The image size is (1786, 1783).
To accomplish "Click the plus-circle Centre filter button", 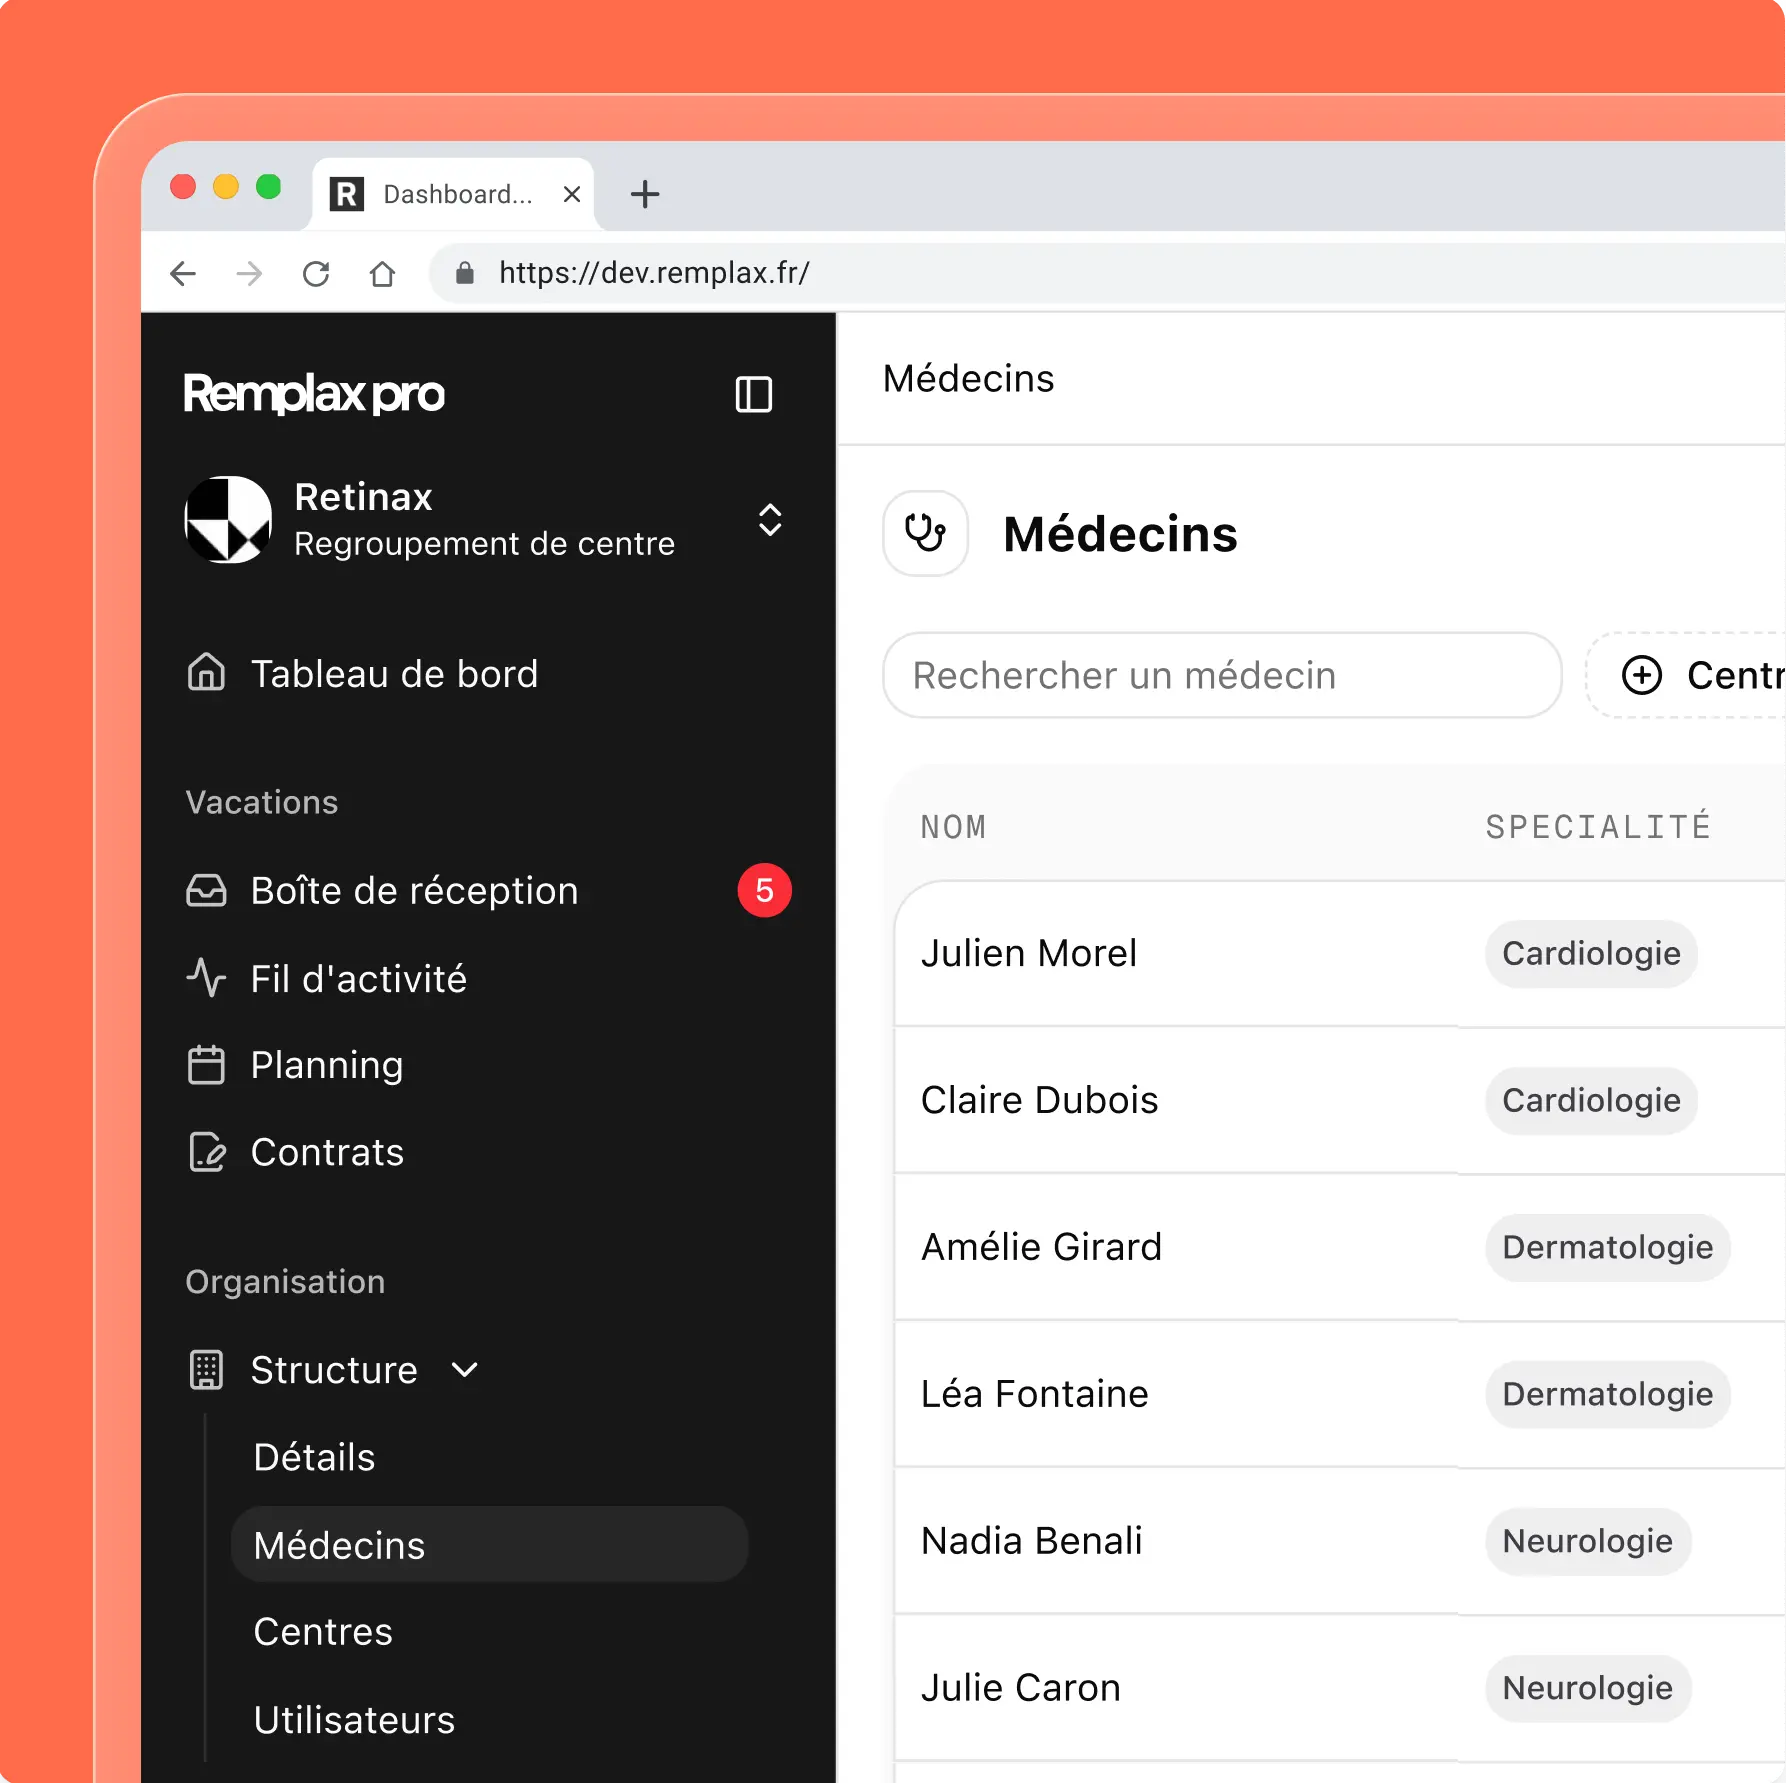I will (x=1685, y=675).
